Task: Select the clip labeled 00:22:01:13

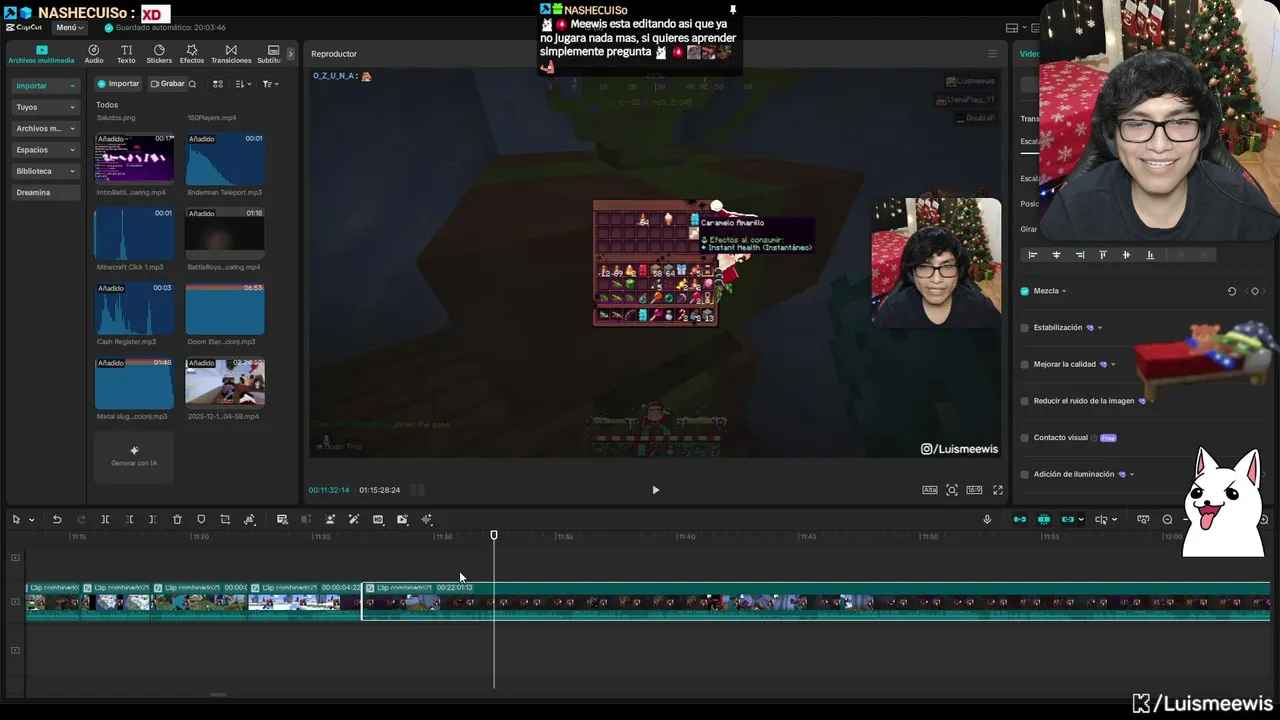Action: click(x=815, y=601)
